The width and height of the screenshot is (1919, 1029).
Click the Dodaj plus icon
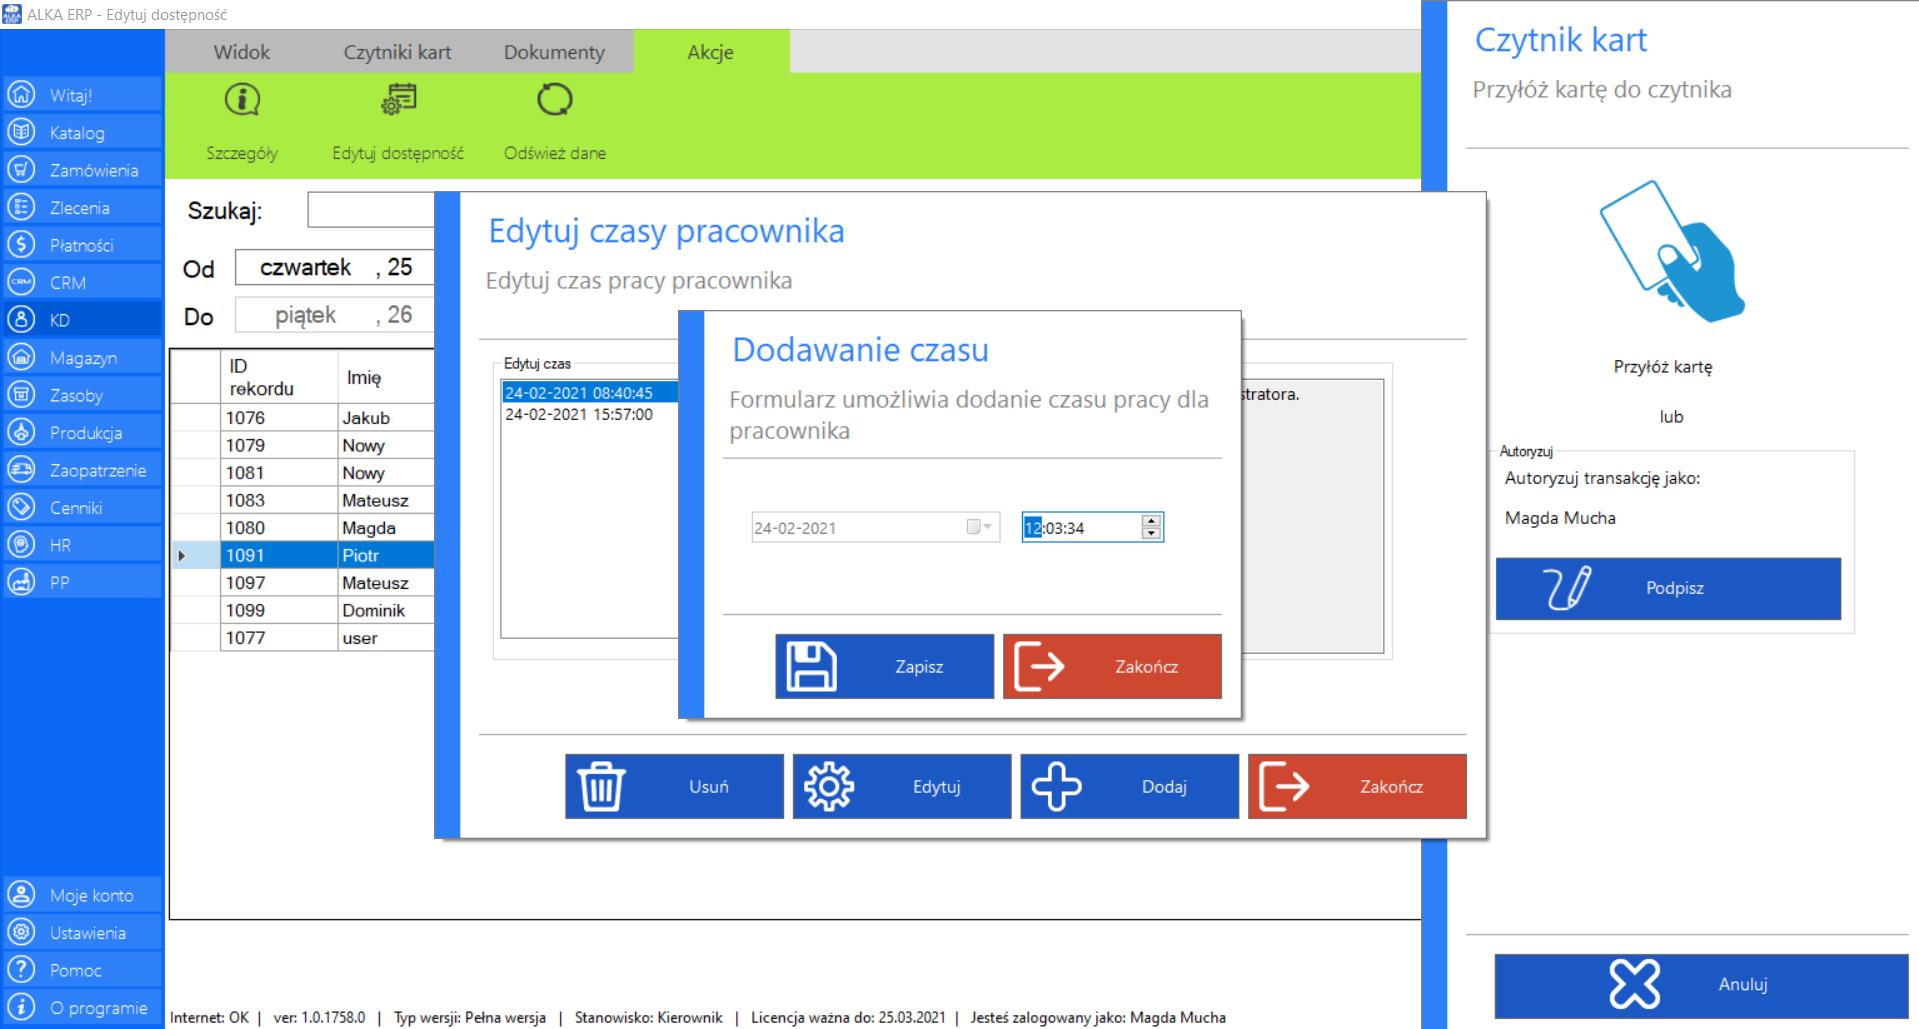[x=1057, y=787]
